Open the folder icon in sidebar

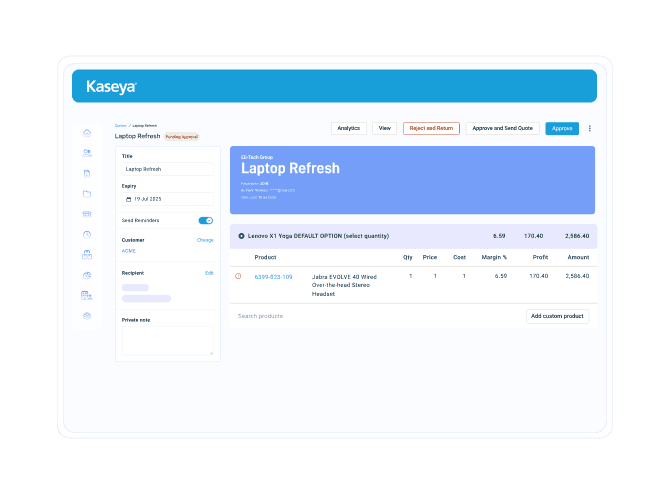tap(87, 193)
